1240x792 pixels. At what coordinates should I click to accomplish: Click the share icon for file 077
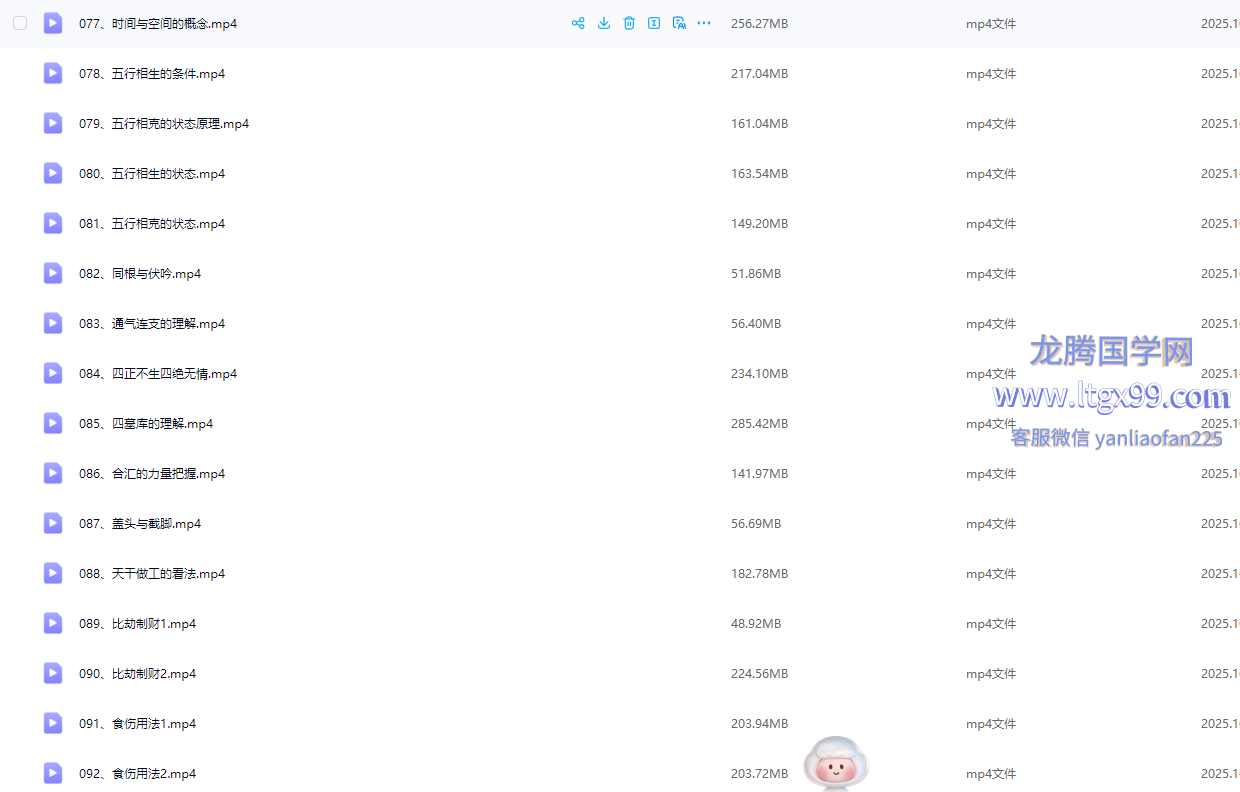click(578, 23)
